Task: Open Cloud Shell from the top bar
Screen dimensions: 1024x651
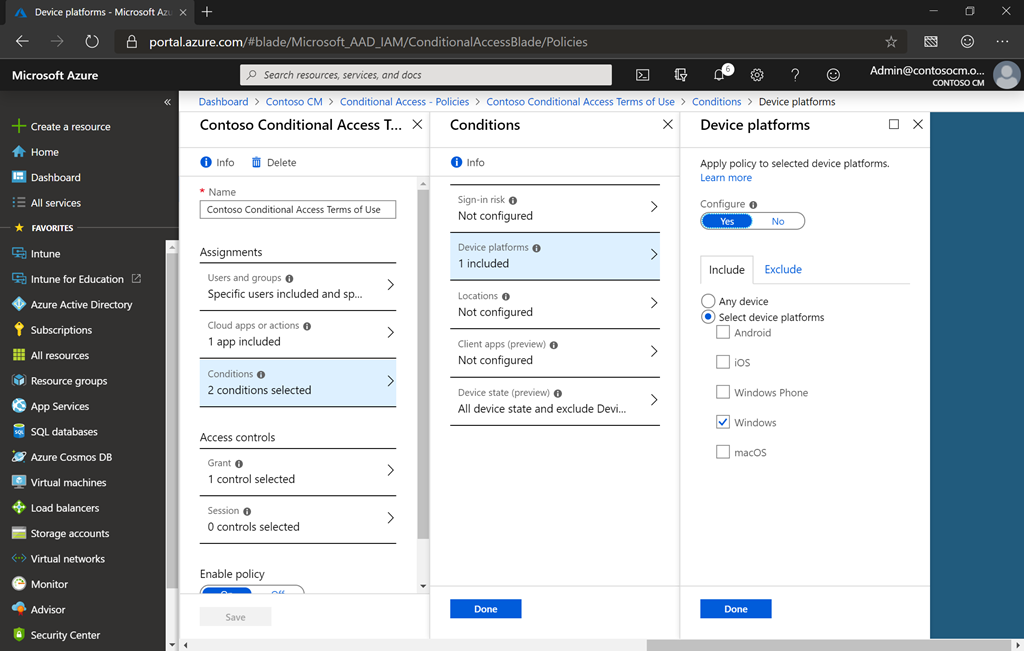Action: point(643,75)
